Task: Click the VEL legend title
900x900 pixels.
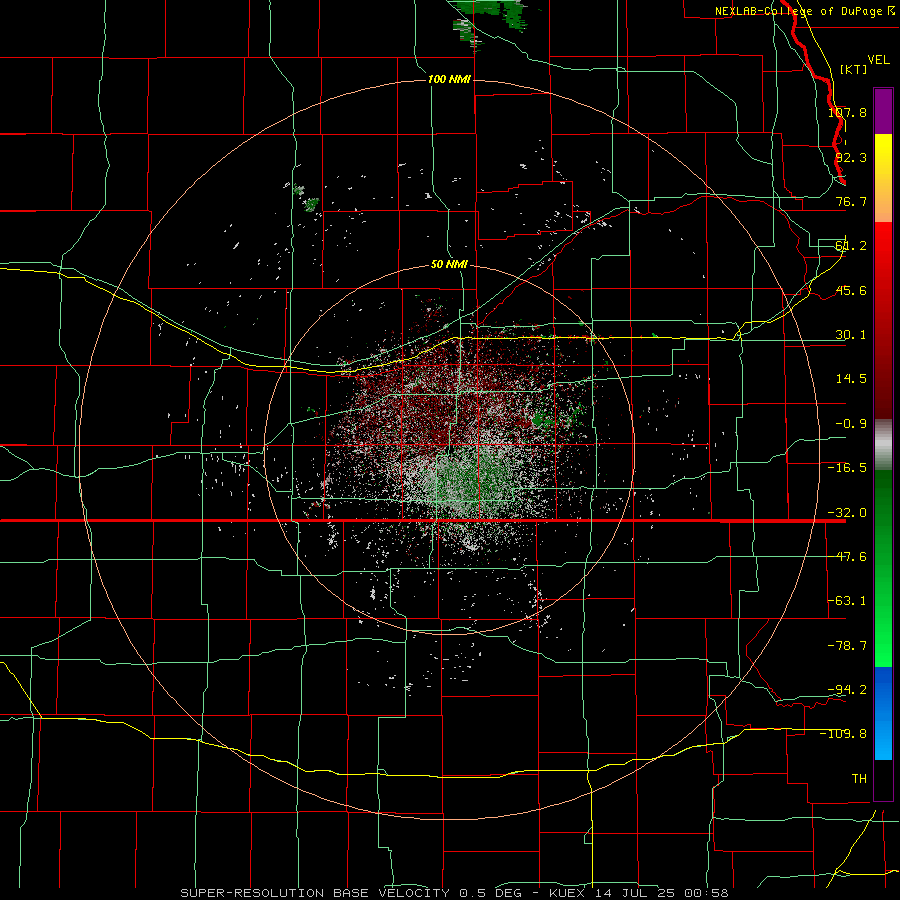Action: coord(878,60)
